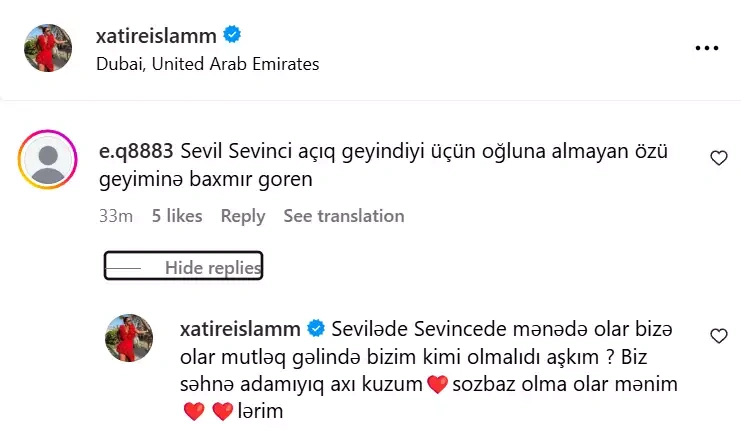Screen dimensions: 741x431
Task: Open the three-dot more options menu
Action: (706, 47)
